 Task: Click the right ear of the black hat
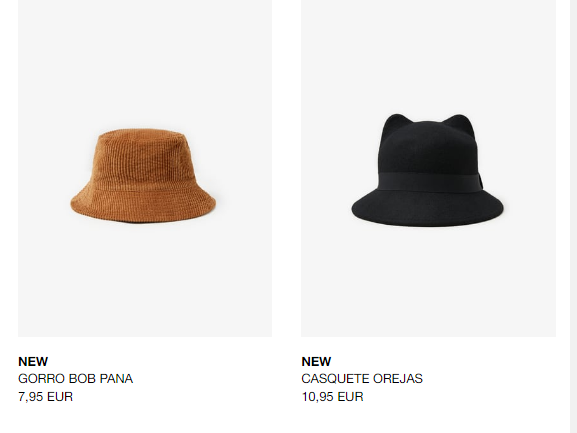(459, 123)
